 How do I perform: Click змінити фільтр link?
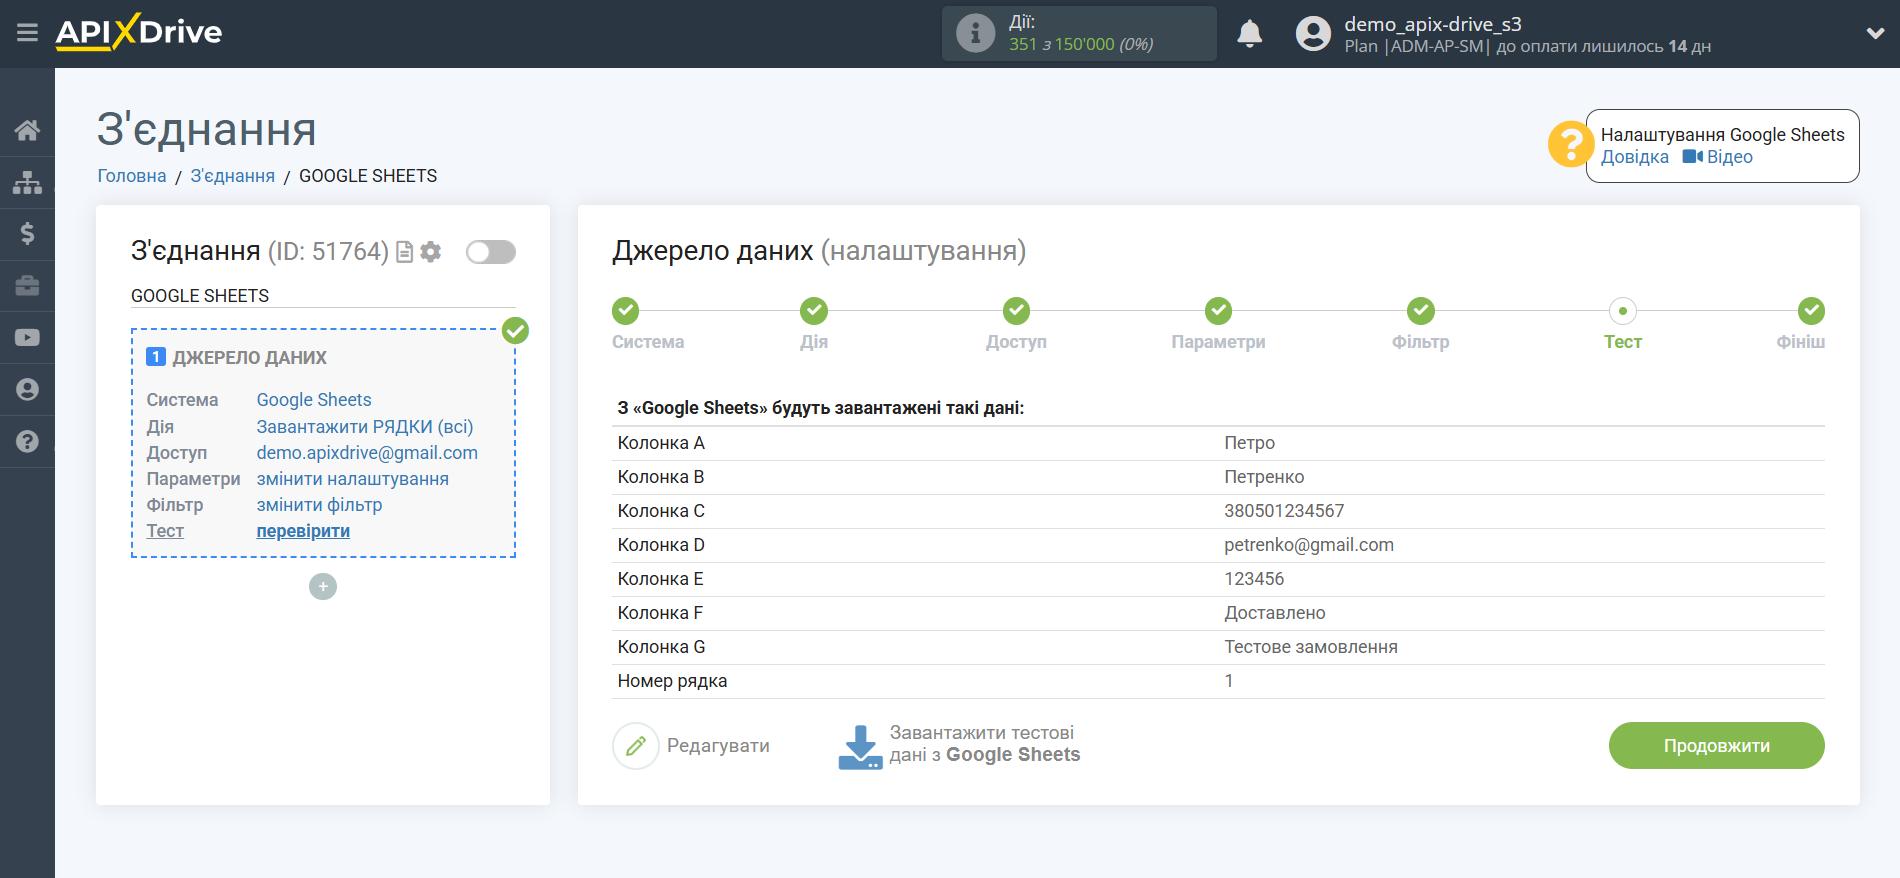click(x=320, y=505)
